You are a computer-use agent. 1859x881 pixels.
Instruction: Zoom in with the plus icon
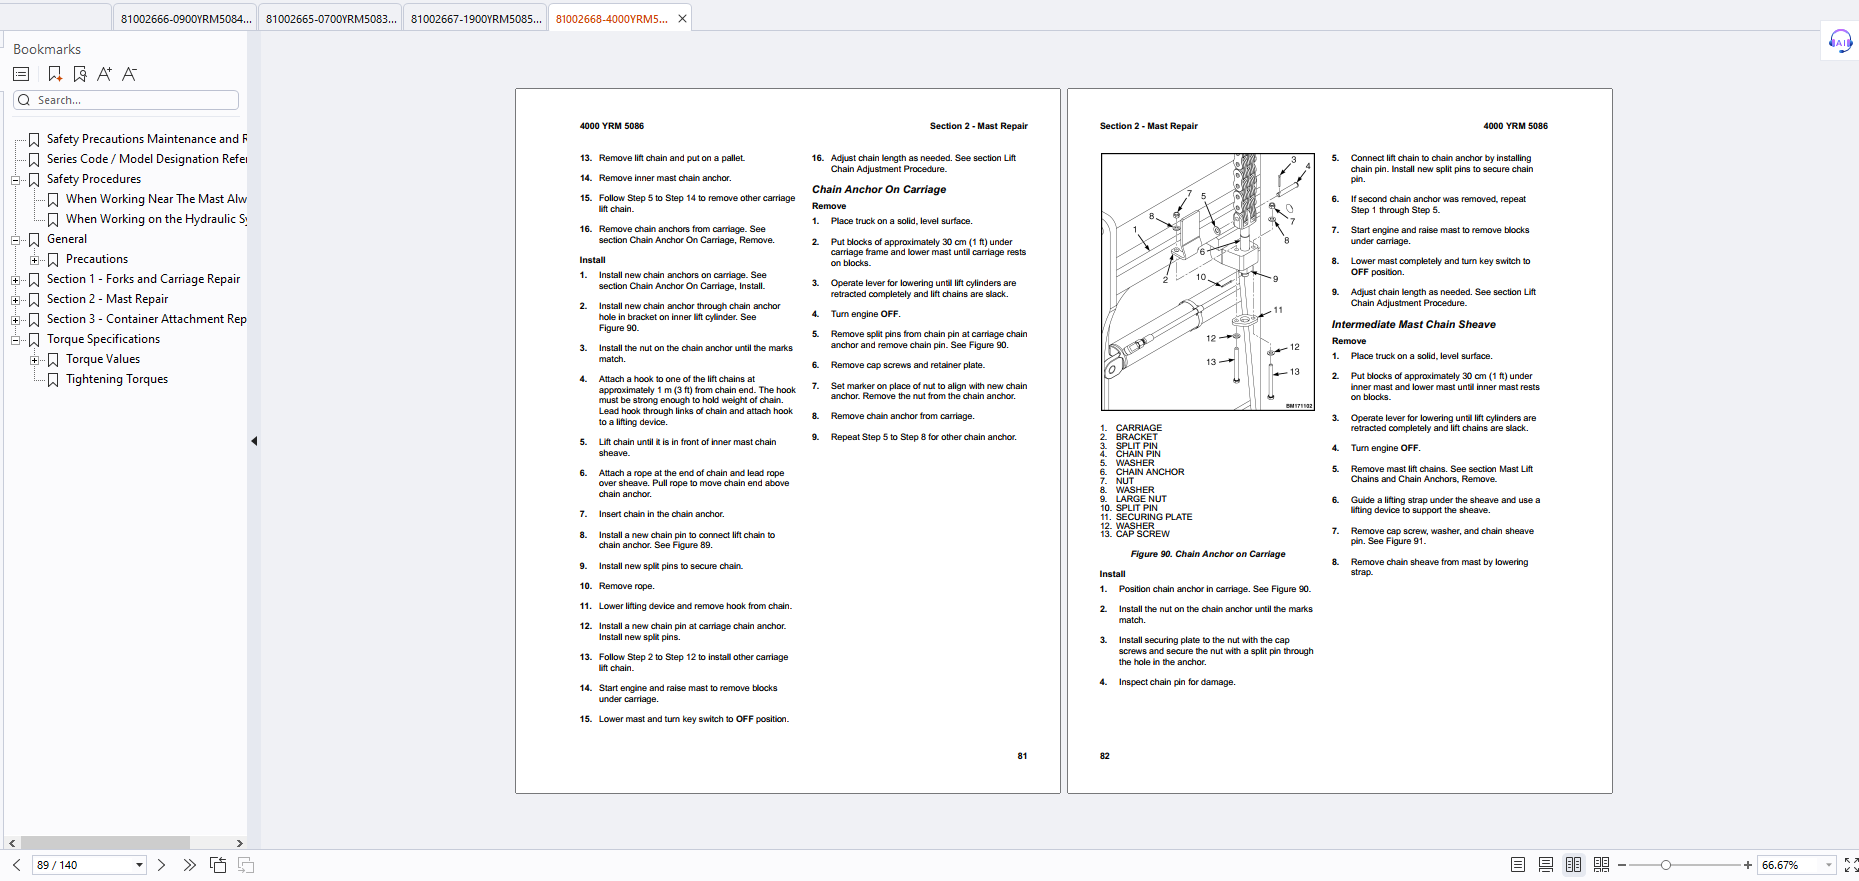(x=1748, y=865)
